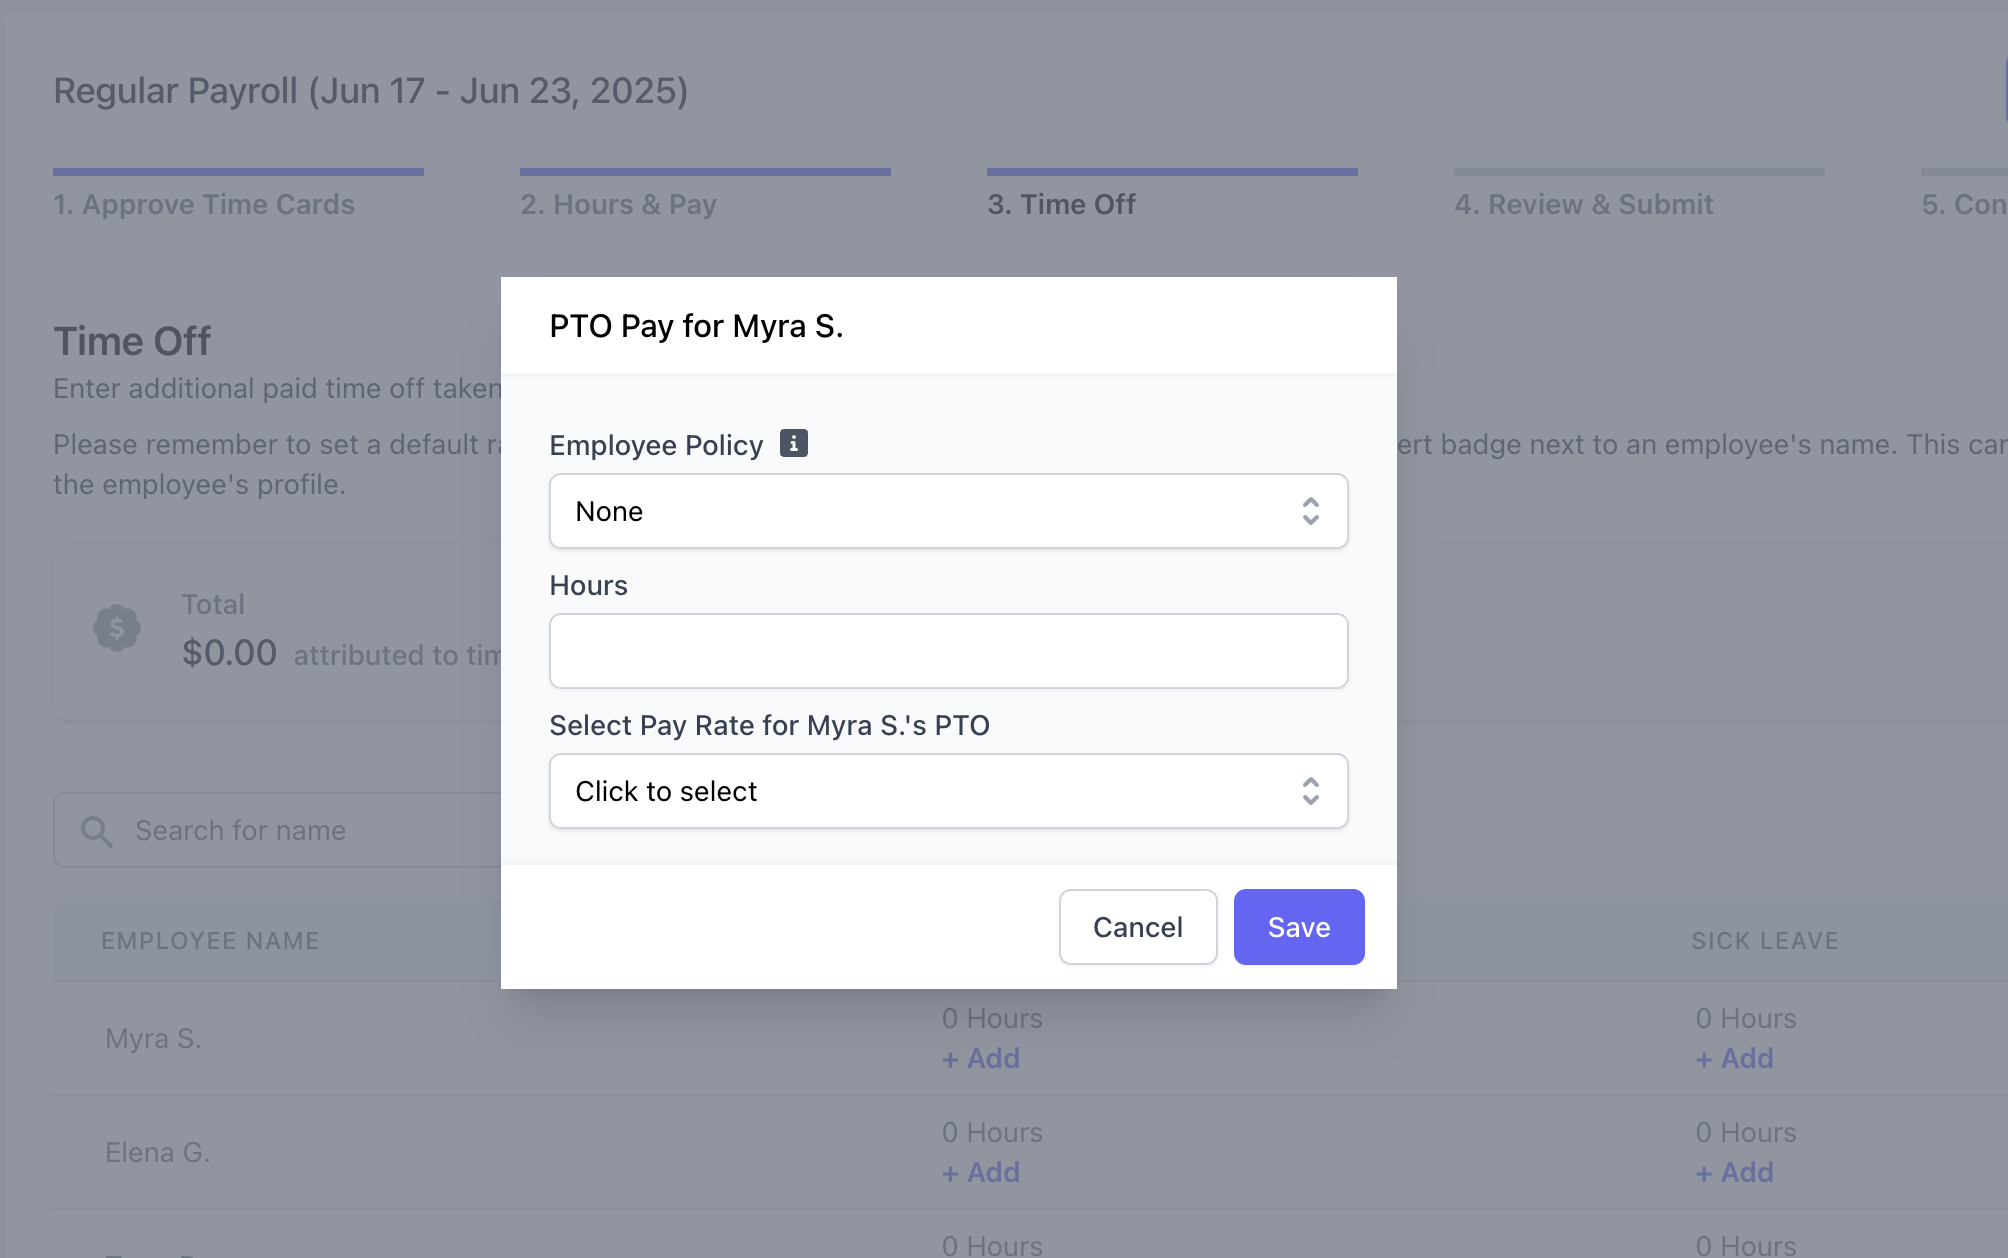The width and height of the screenshot is (2008, 1258).
Task: Select the Time Off step tab
Action: 1062,204
